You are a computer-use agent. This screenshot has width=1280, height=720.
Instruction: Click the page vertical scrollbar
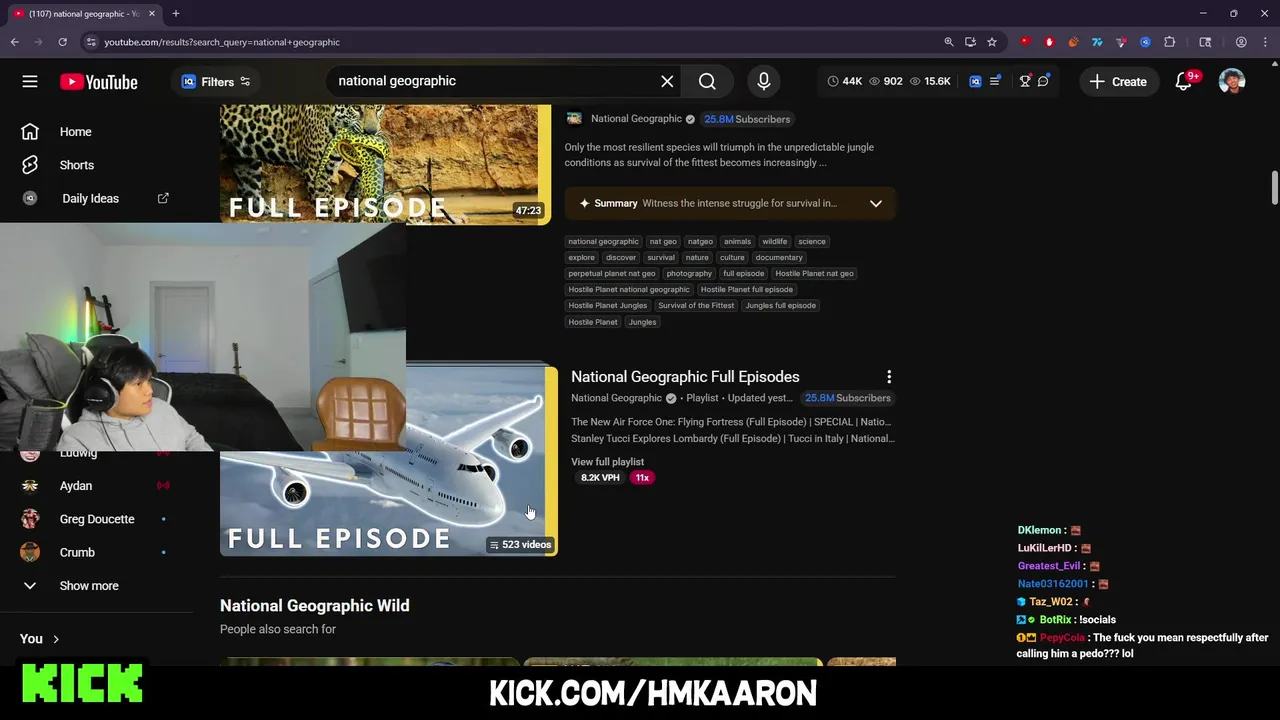pos(1275,187)
